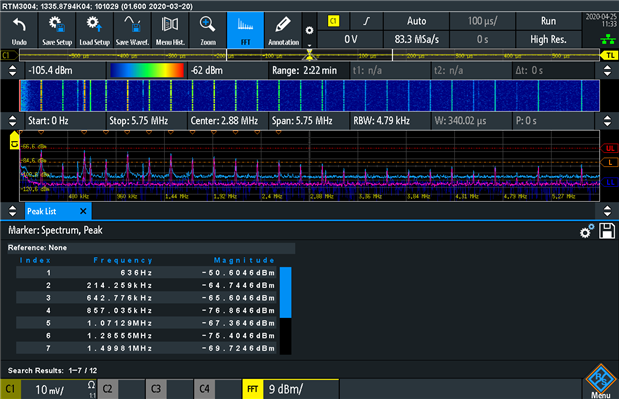Open Save Setup from the toolbar
The height and width of the screenshot is (399, 619).
click(57, 30)
